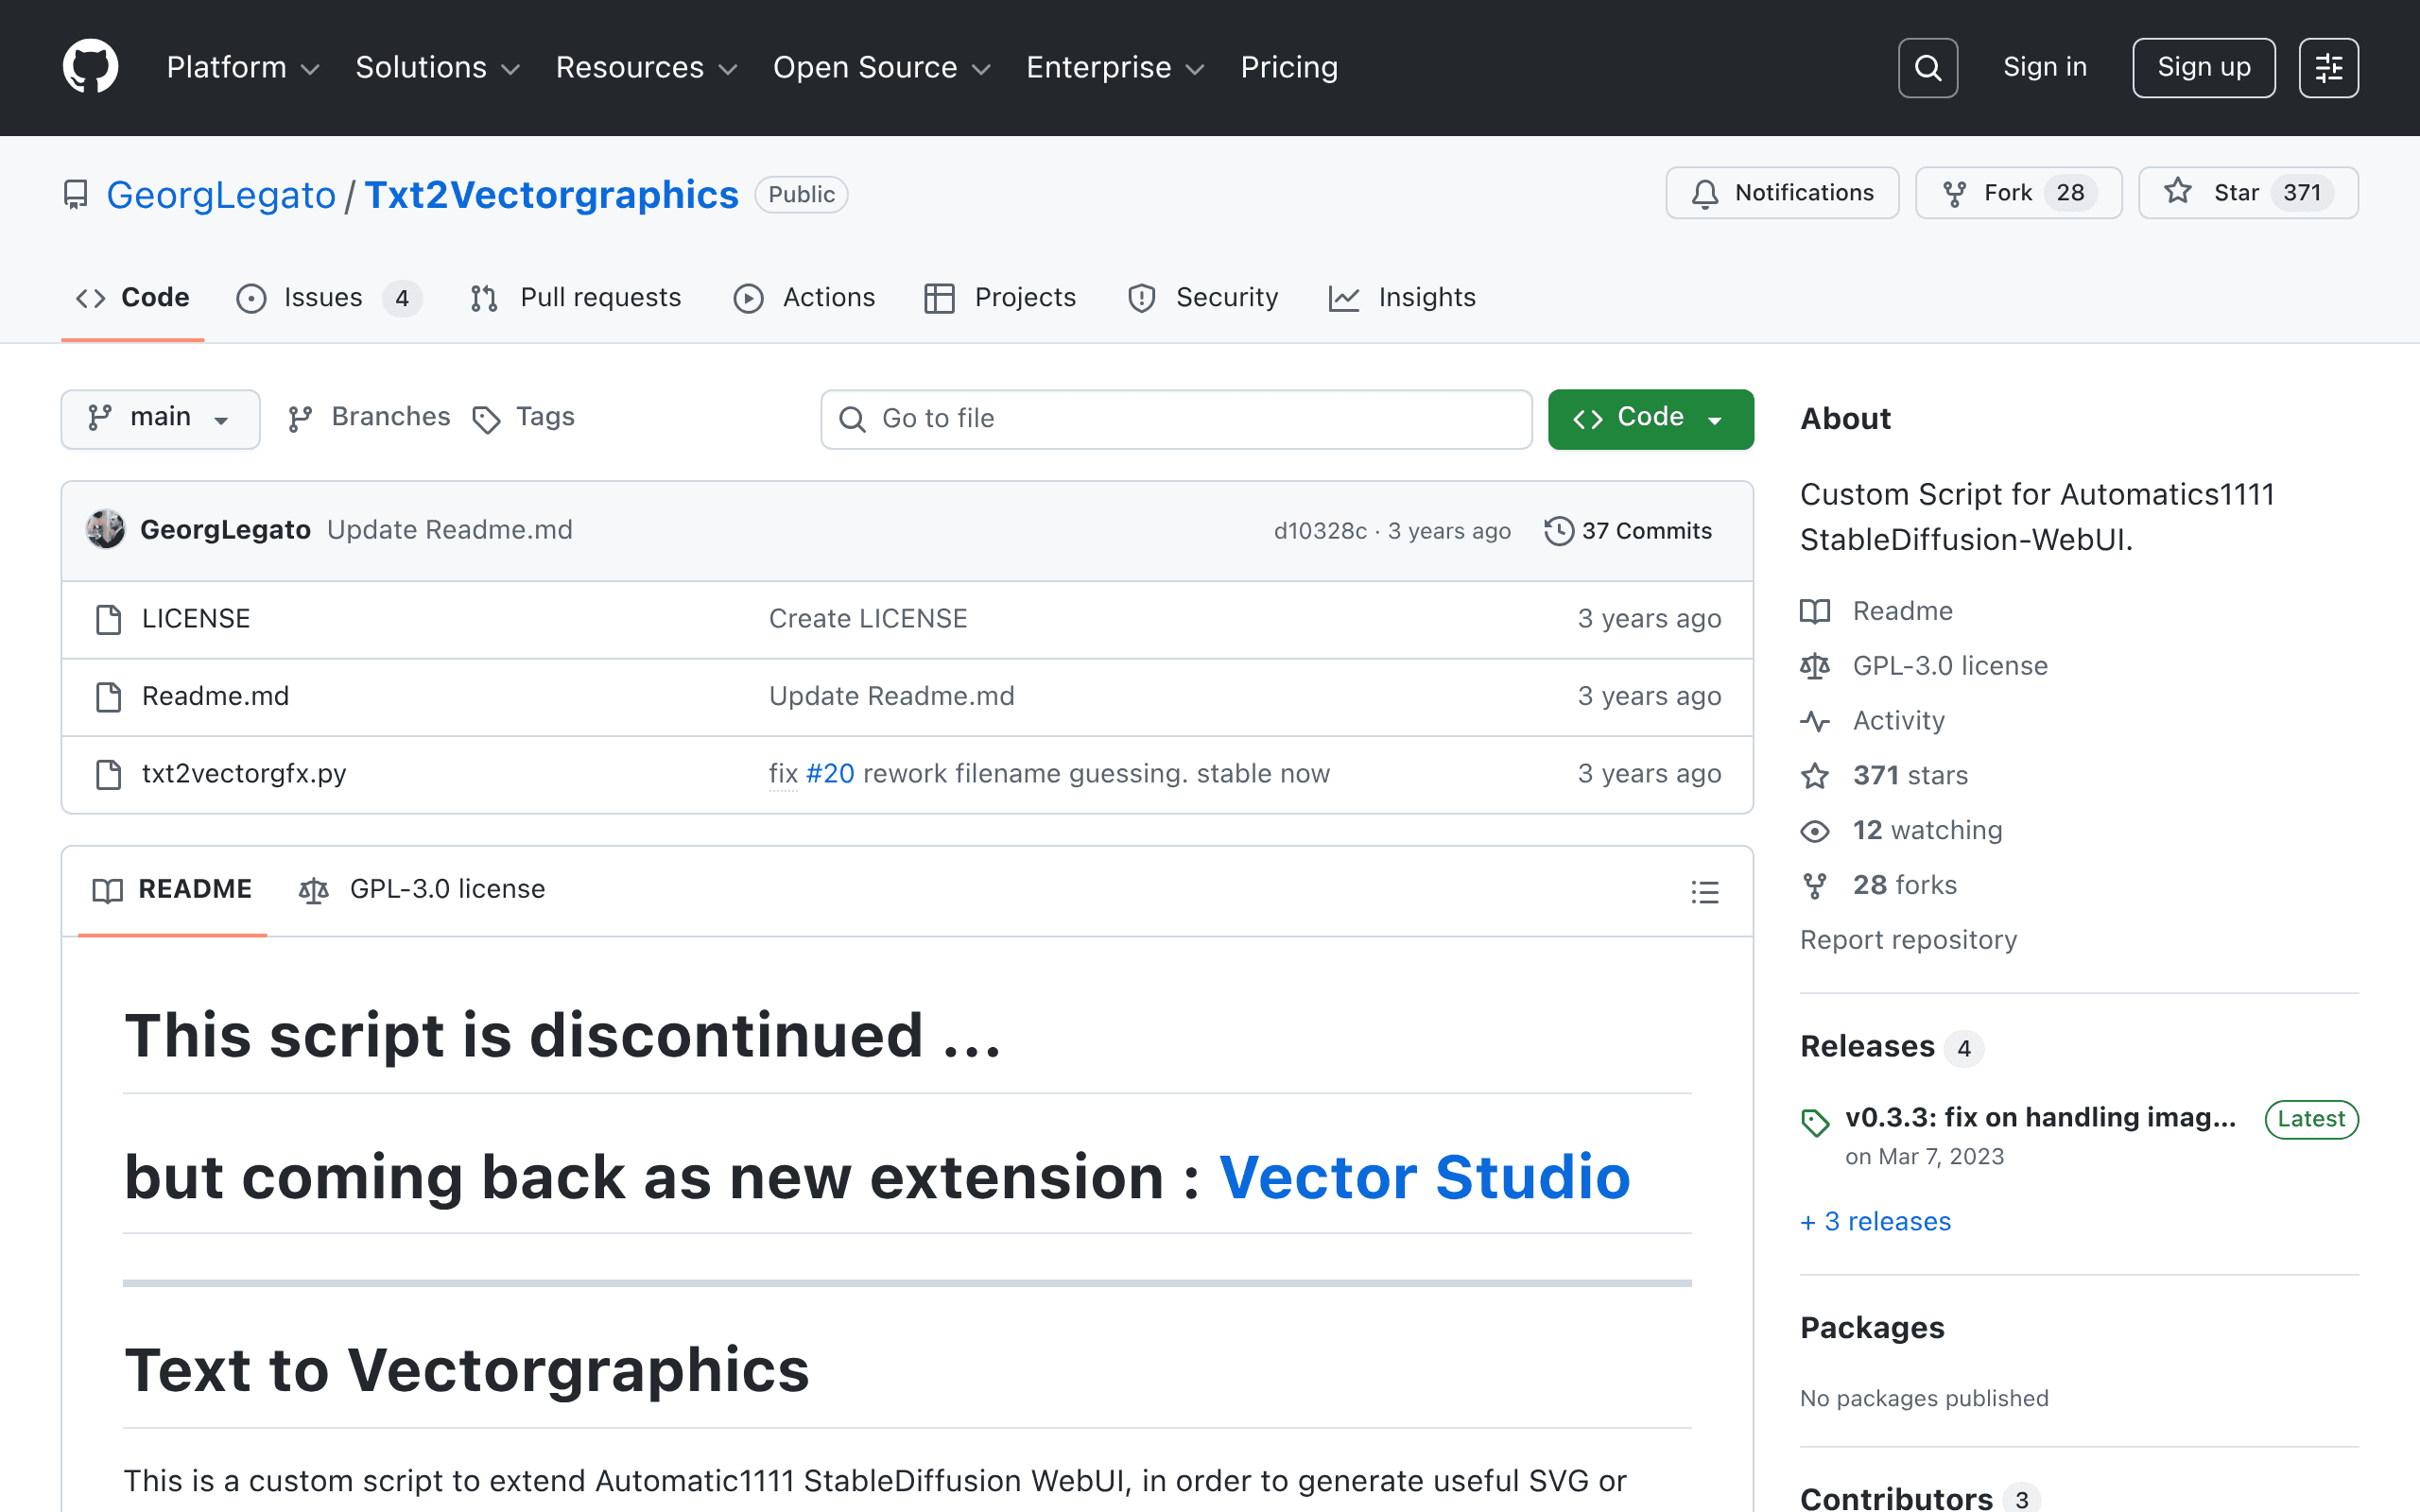Screen dimensions: 2420x1512
Task: Click the eye icon beside 12 watching
Action: 1815,831
